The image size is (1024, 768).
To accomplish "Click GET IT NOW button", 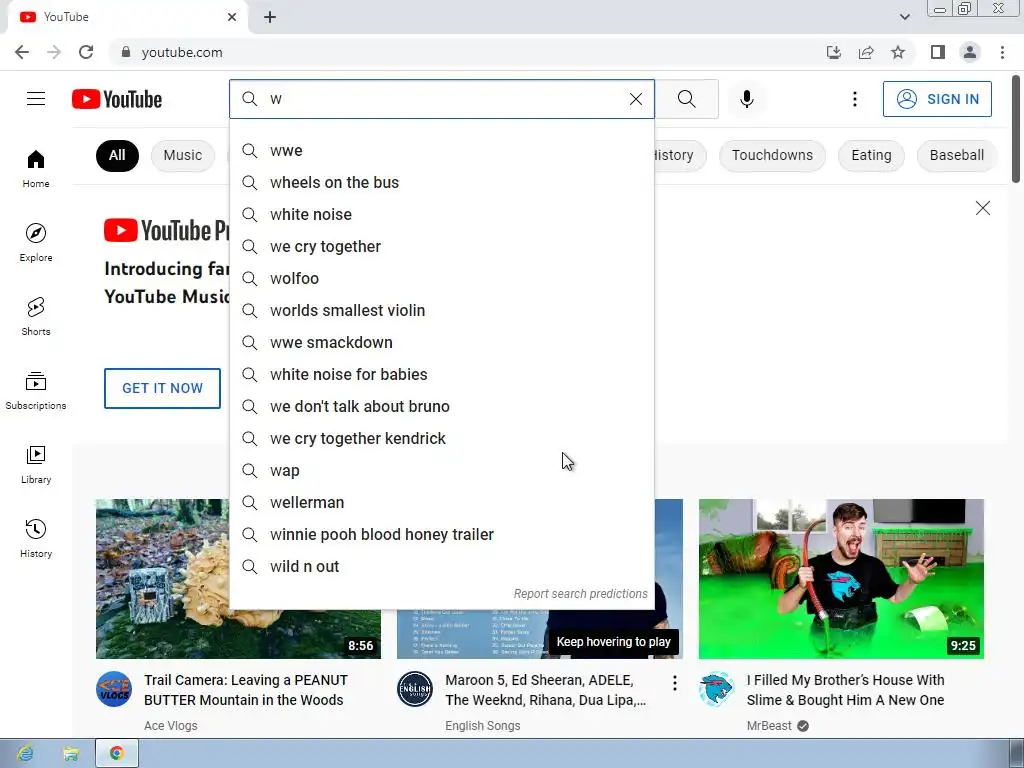I will point(163,388).
